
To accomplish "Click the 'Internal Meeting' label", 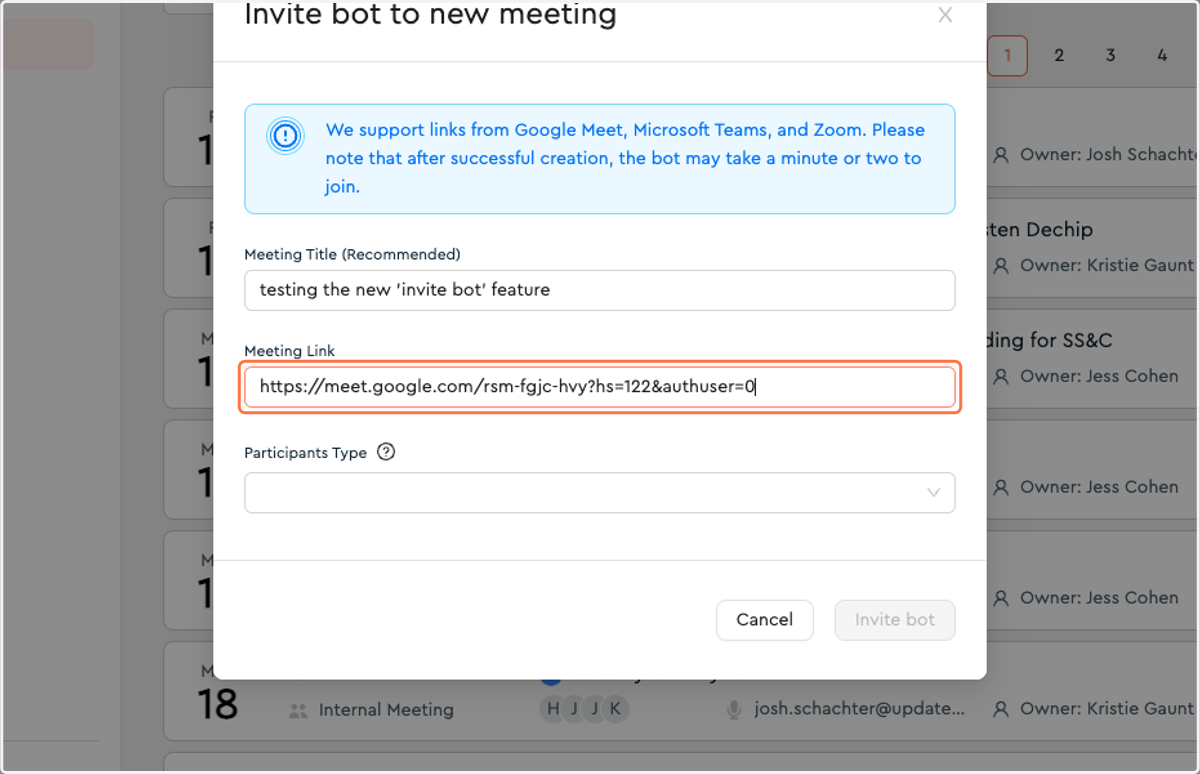I will pos(386,710).
